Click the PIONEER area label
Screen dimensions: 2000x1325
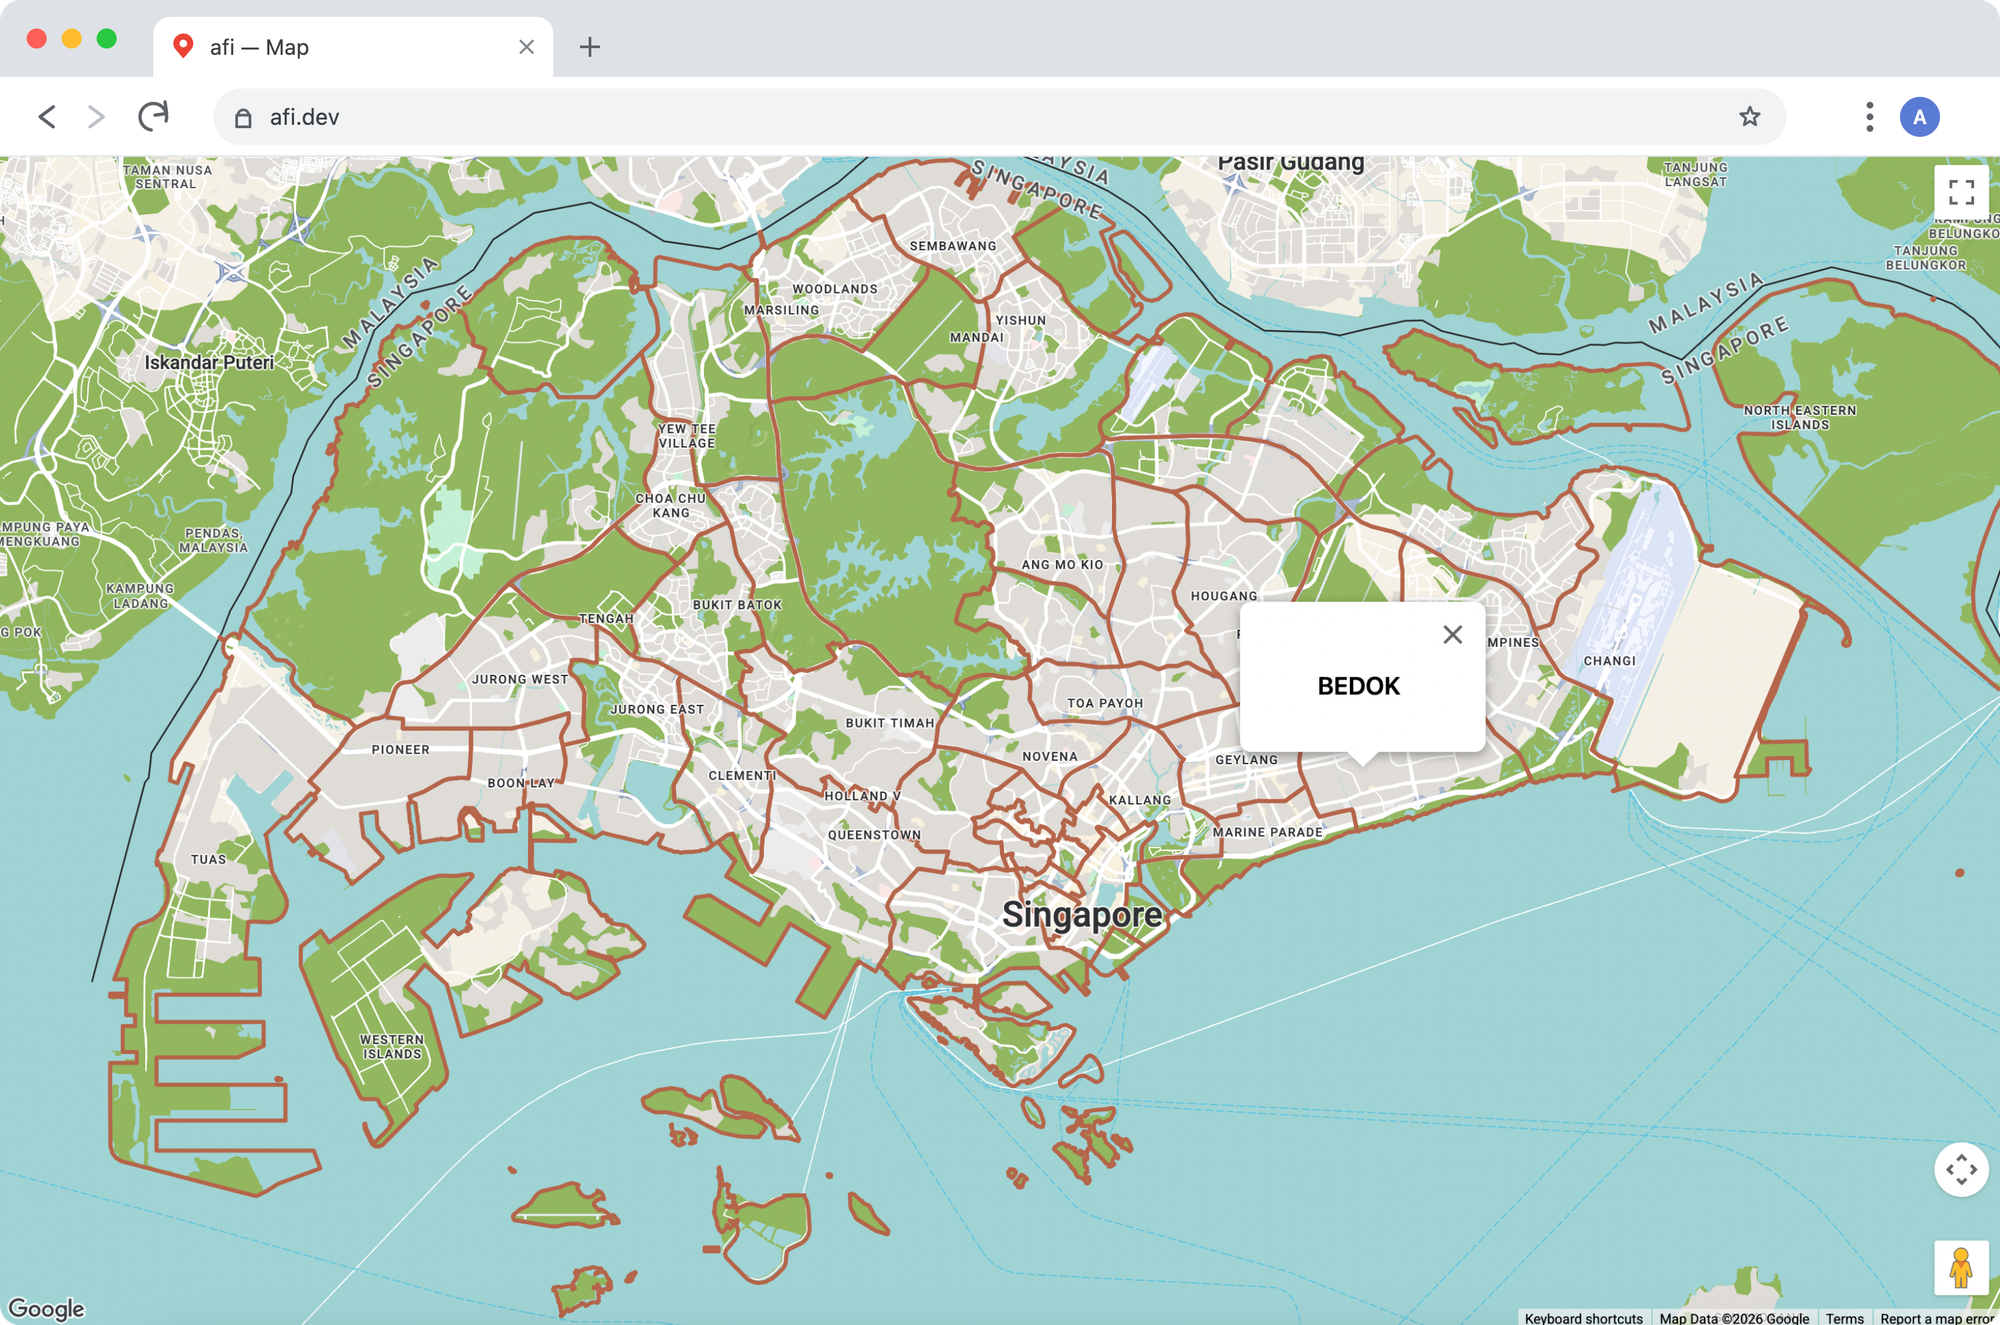[x=401, y=749]
